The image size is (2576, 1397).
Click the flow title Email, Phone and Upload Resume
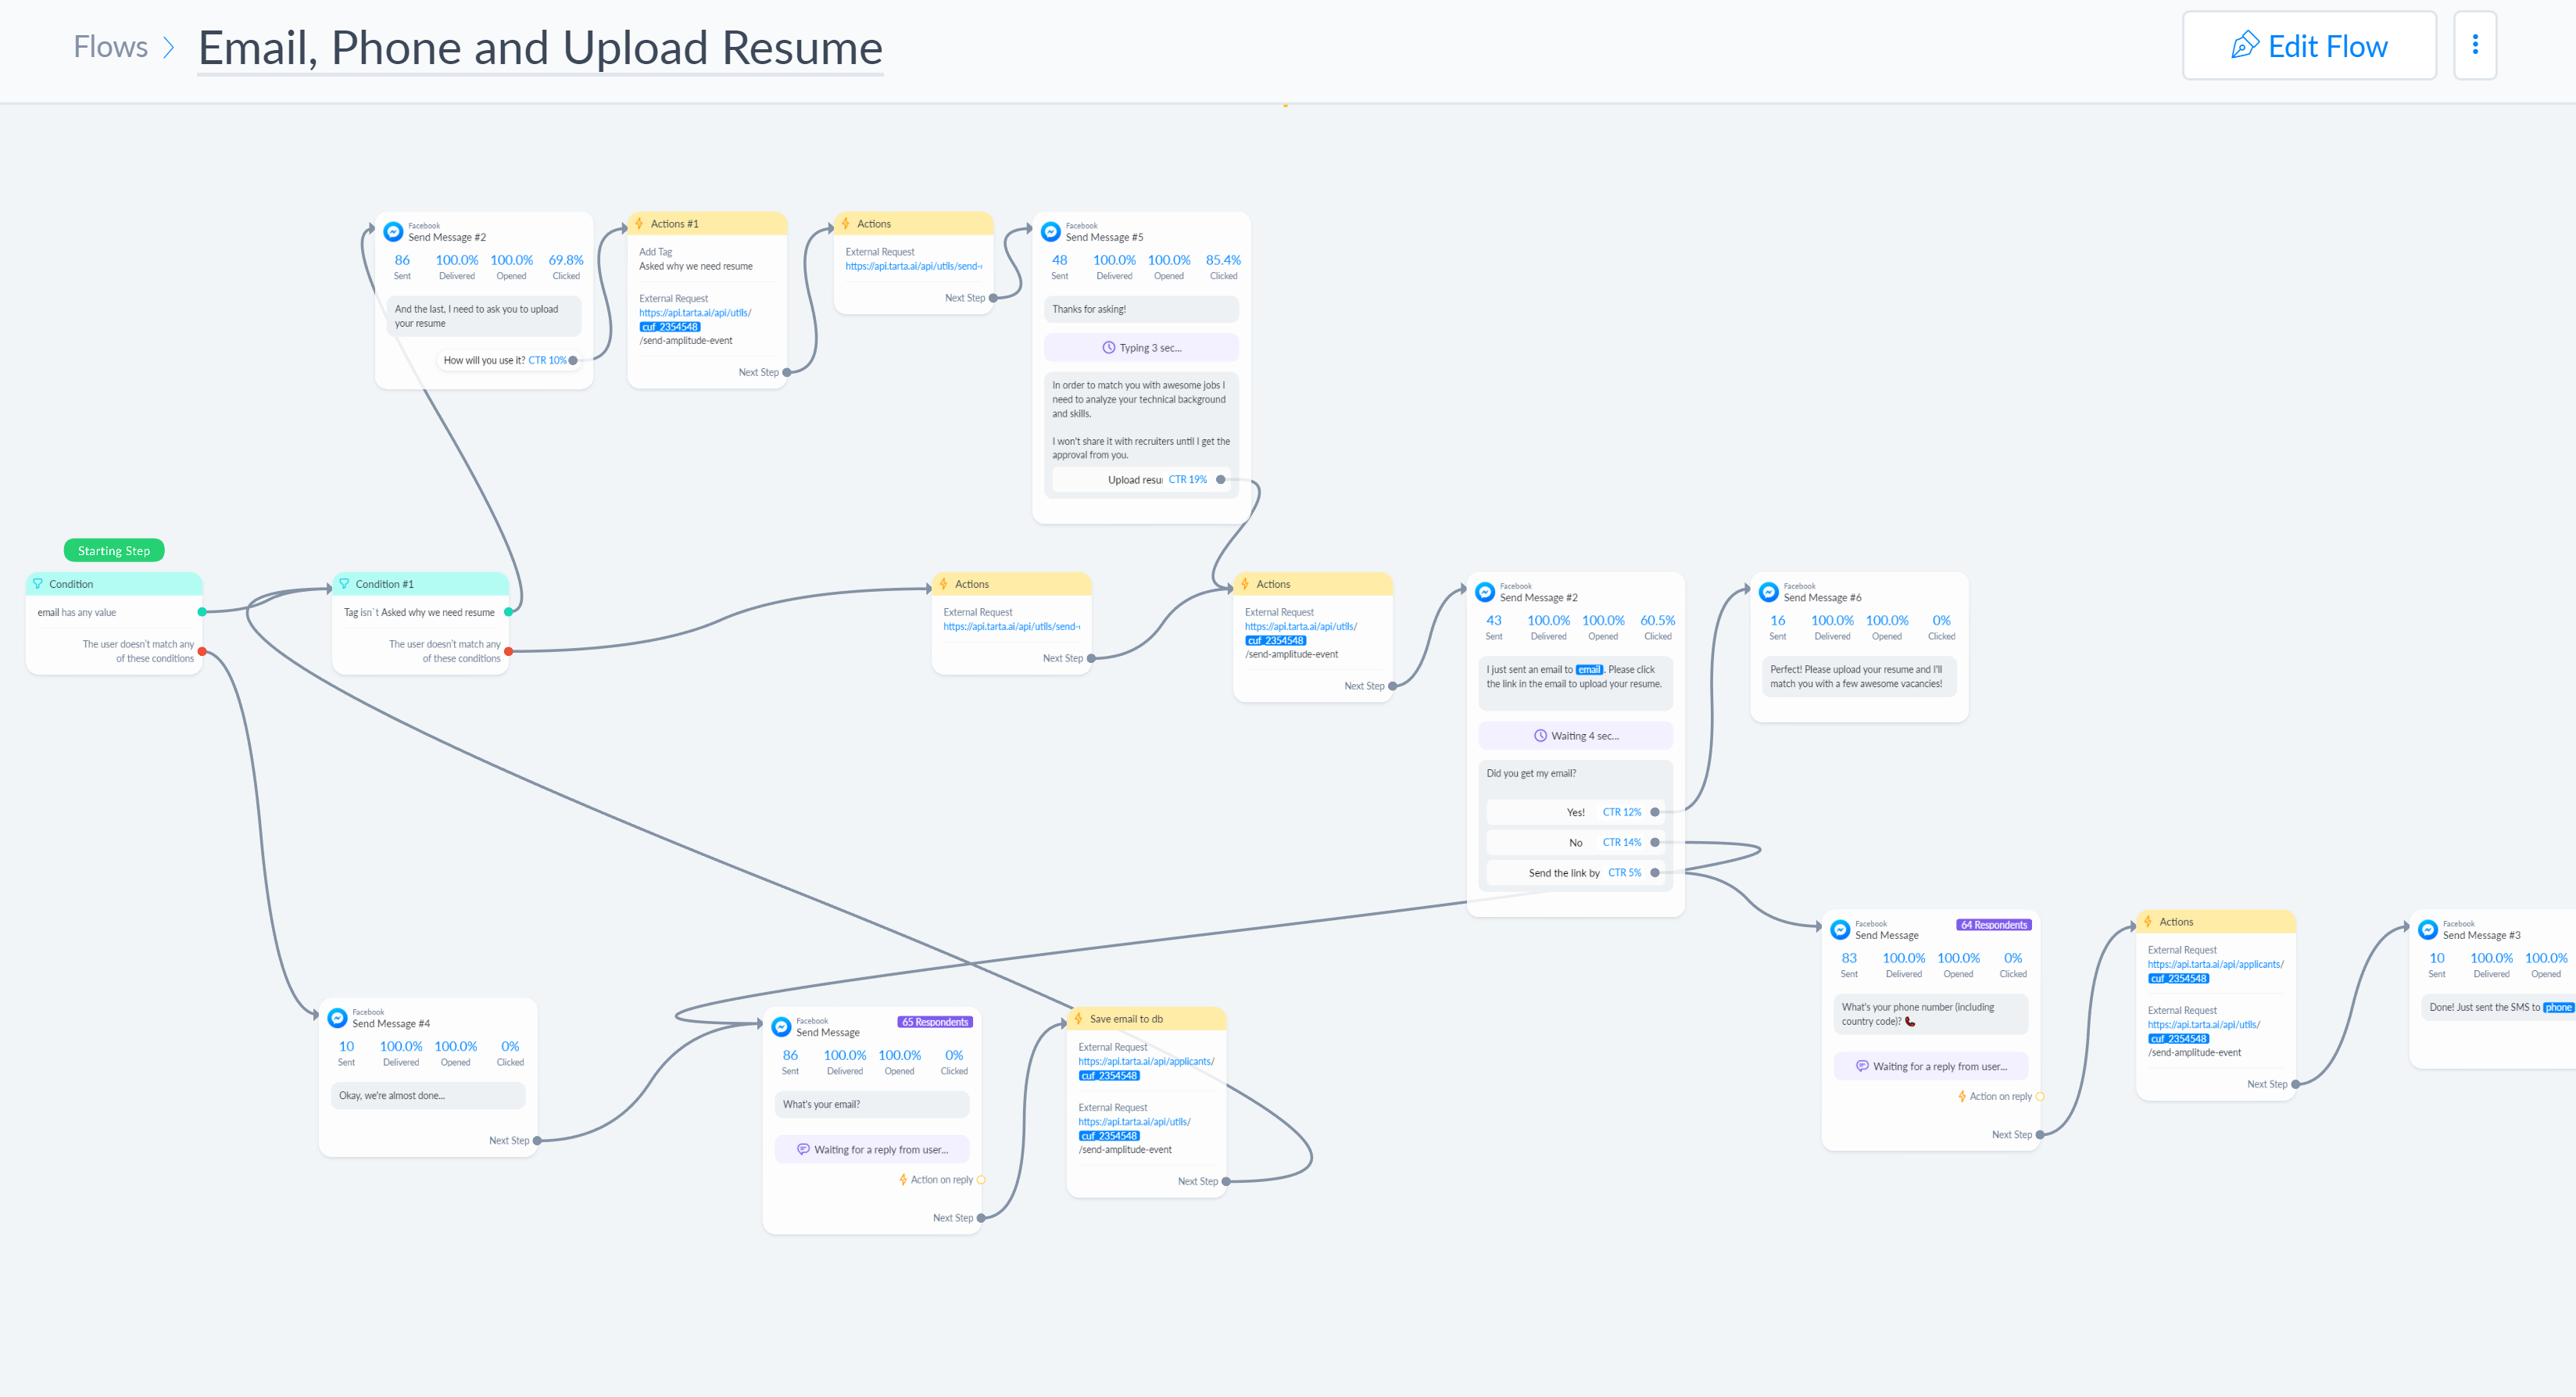tap(540, 48)
